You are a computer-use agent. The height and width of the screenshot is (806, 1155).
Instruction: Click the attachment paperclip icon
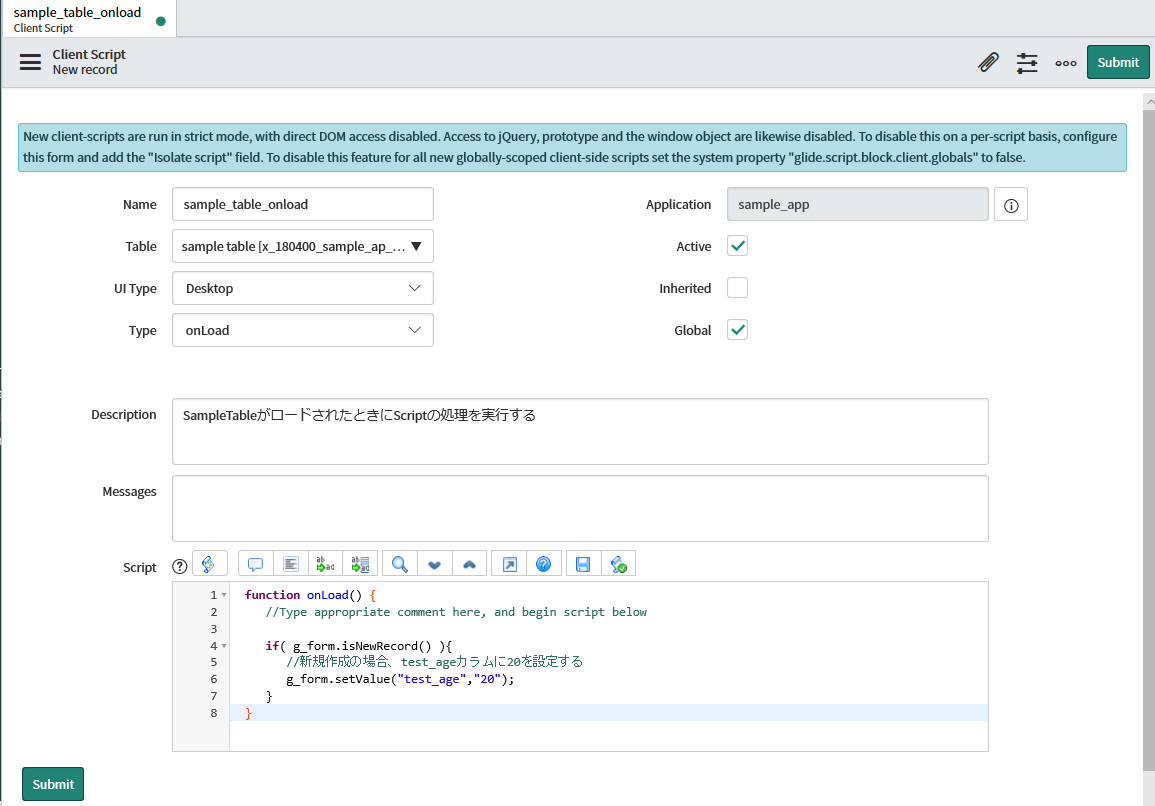[x=988, y=63]
